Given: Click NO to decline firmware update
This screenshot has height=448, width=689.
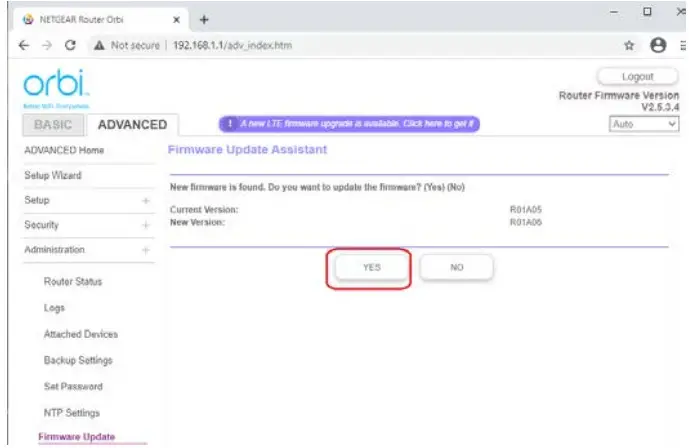Looking at the screenshot, I should click(x=457, y=267).
